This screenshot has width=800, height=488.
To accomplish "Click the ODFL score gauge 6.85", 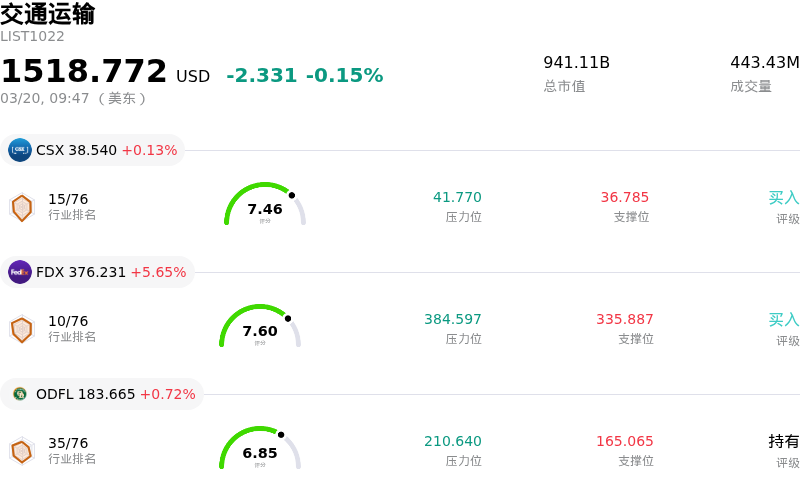I will pos(260,449).
